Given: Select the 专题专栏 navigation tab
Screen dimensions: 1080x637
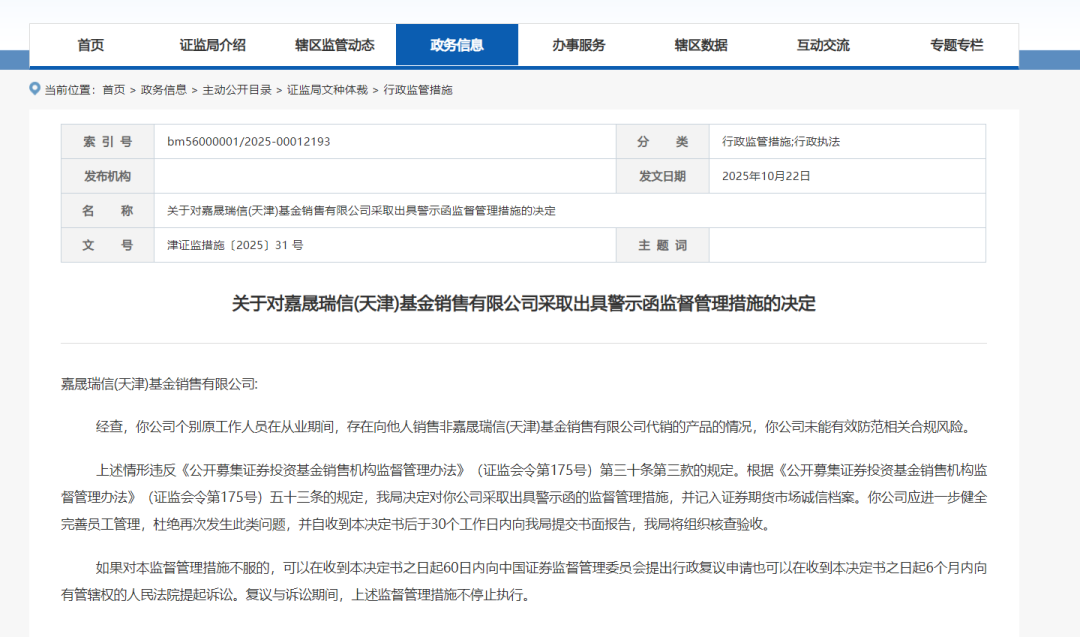Looking at the screenshot, I should pos(957,45).
